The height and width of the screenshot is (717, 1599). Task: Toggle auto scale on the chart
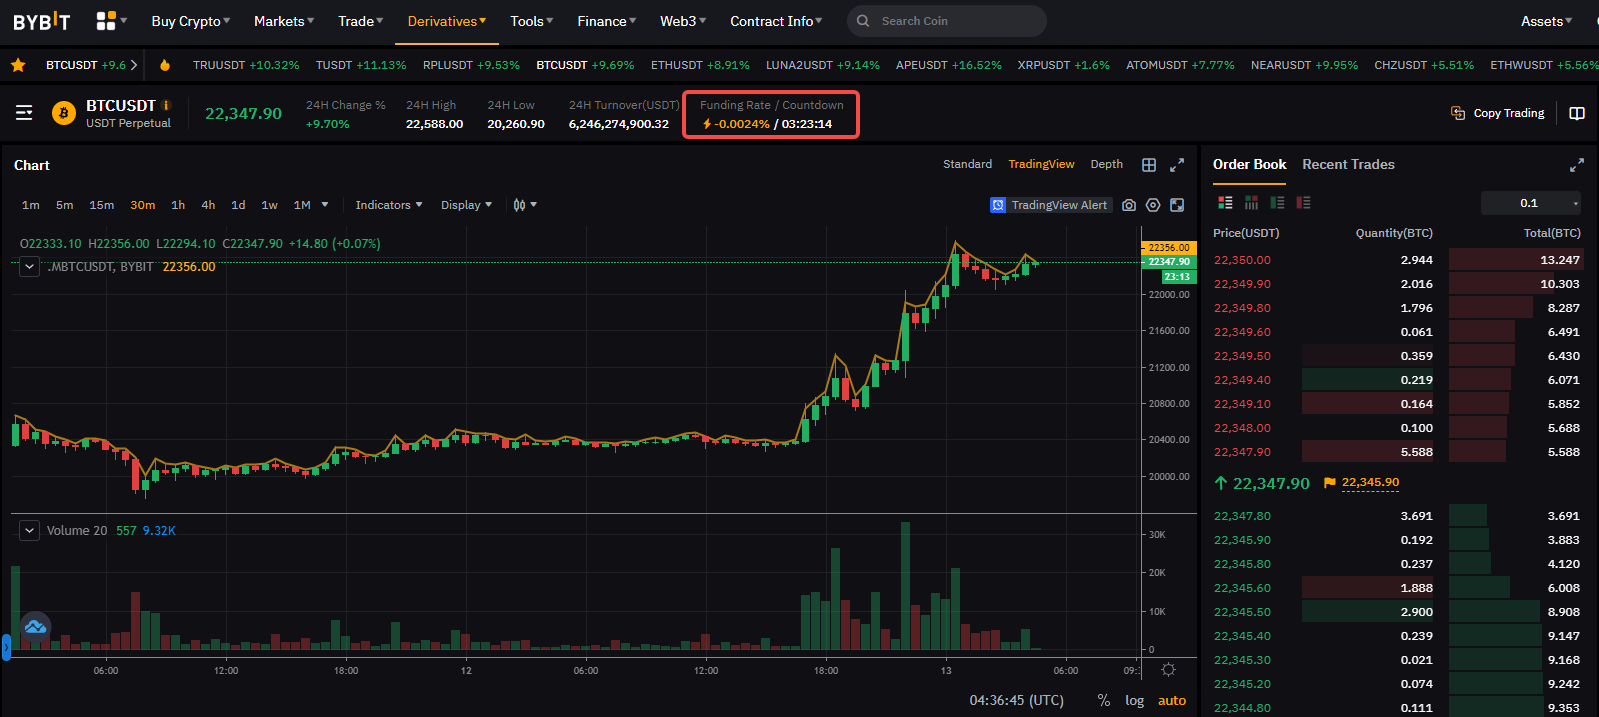[1171, 700]
